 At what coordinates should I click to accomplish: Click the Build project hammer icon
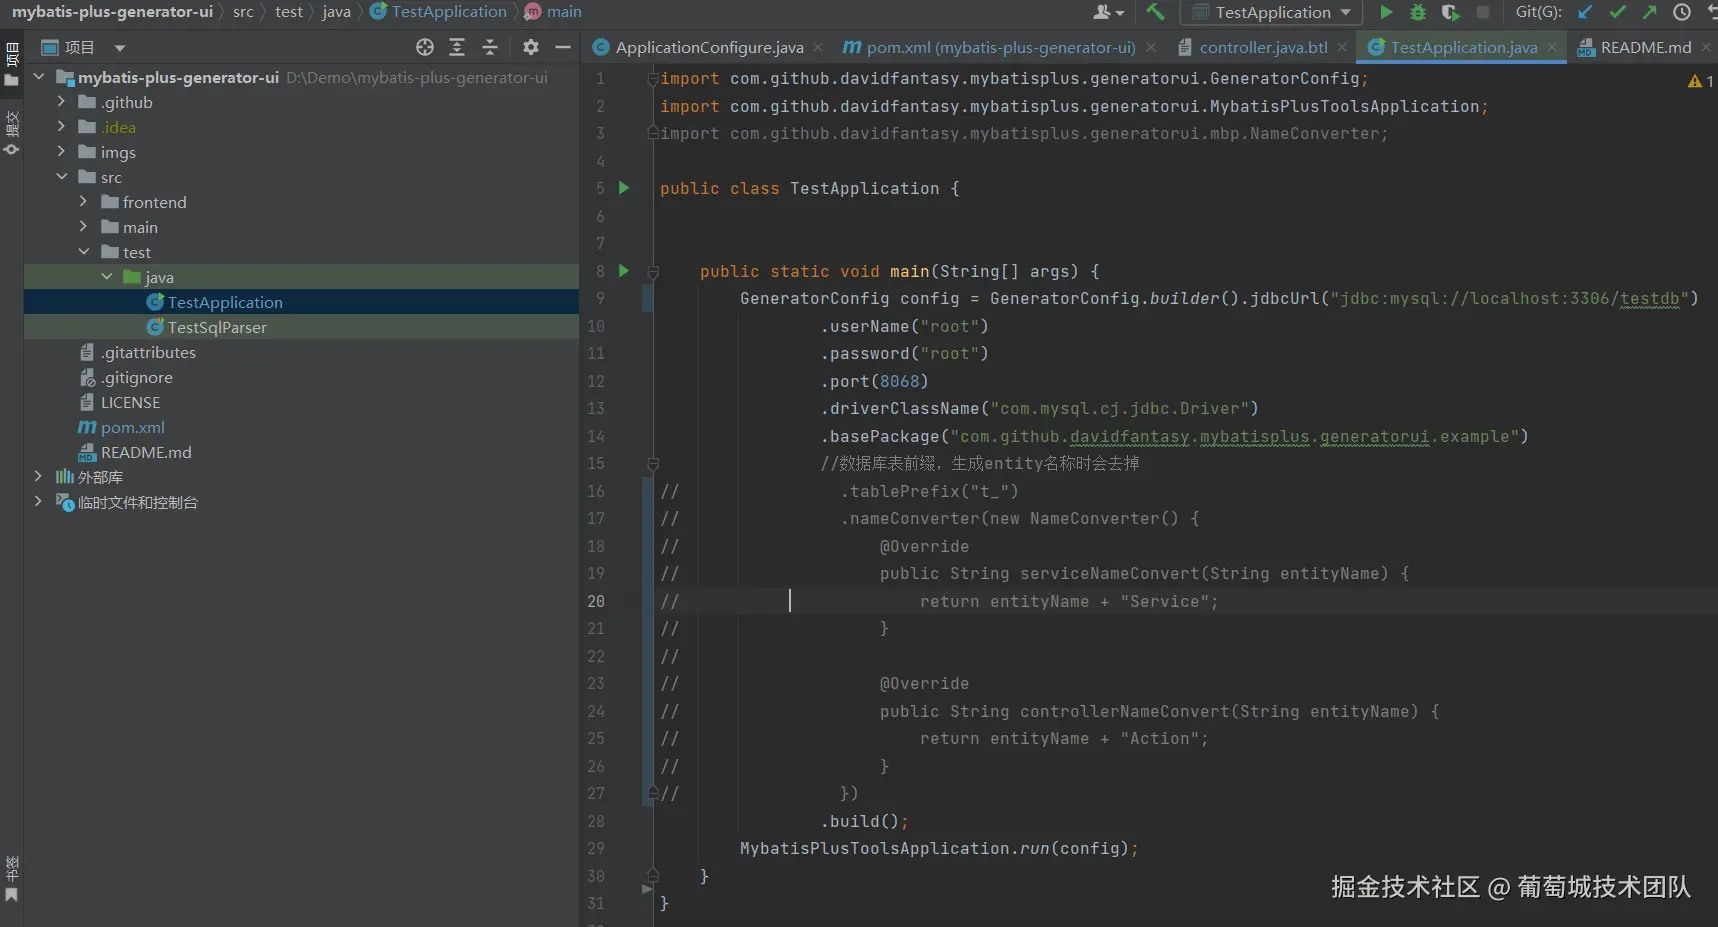[x=1155, y=12]
